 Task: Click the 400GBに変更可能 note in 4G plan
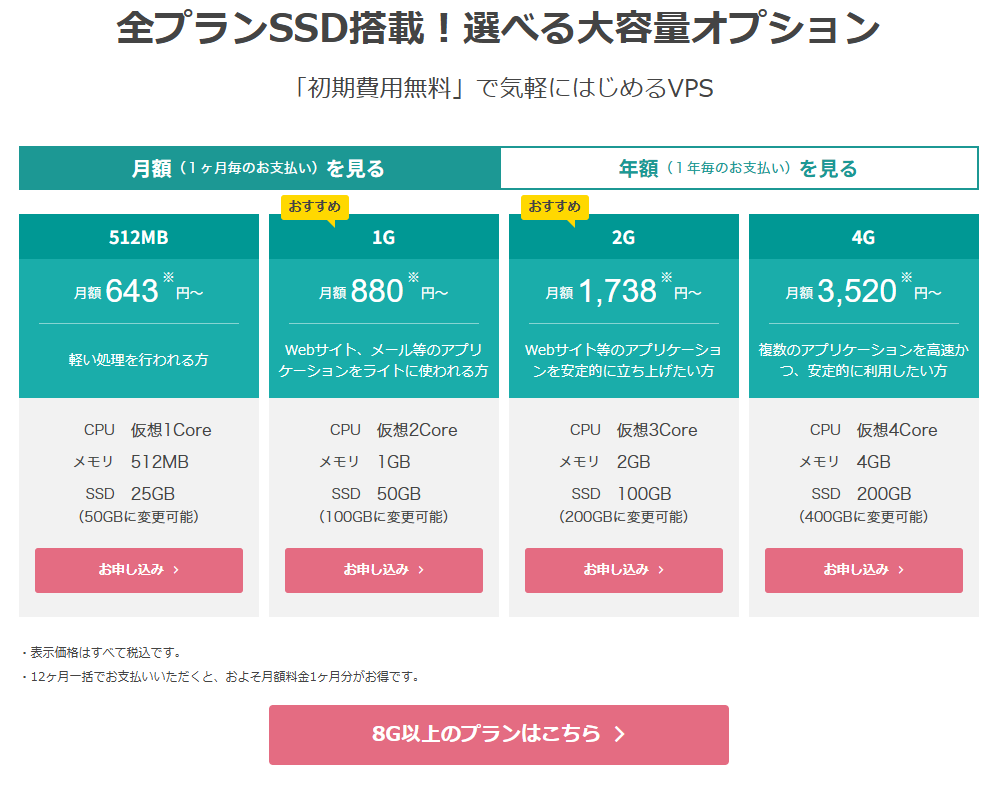(864, 517)
